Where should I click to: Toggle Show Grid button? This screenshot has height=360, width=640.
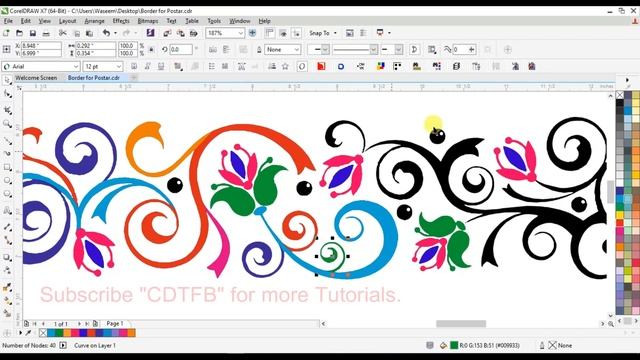click(283, 33)
